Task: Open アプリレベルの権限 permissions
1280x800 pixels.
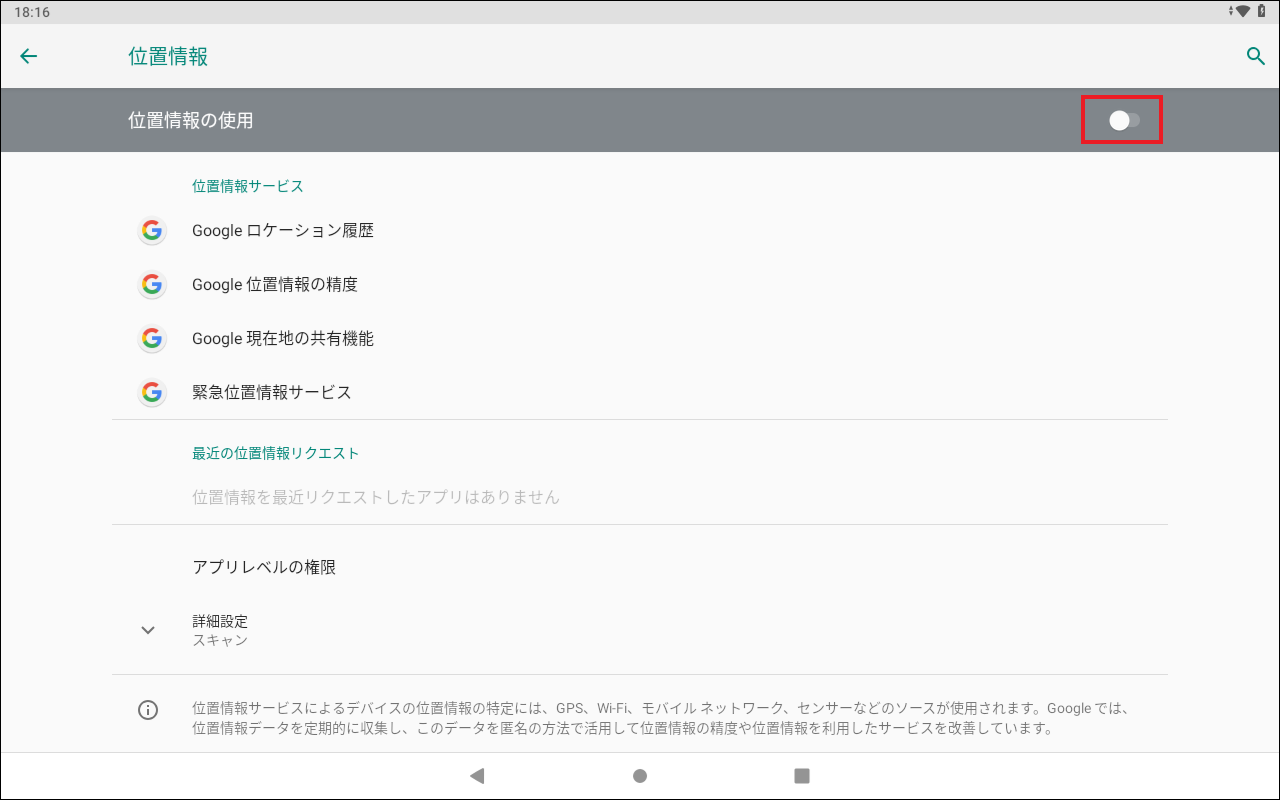Action: point(264,567)
